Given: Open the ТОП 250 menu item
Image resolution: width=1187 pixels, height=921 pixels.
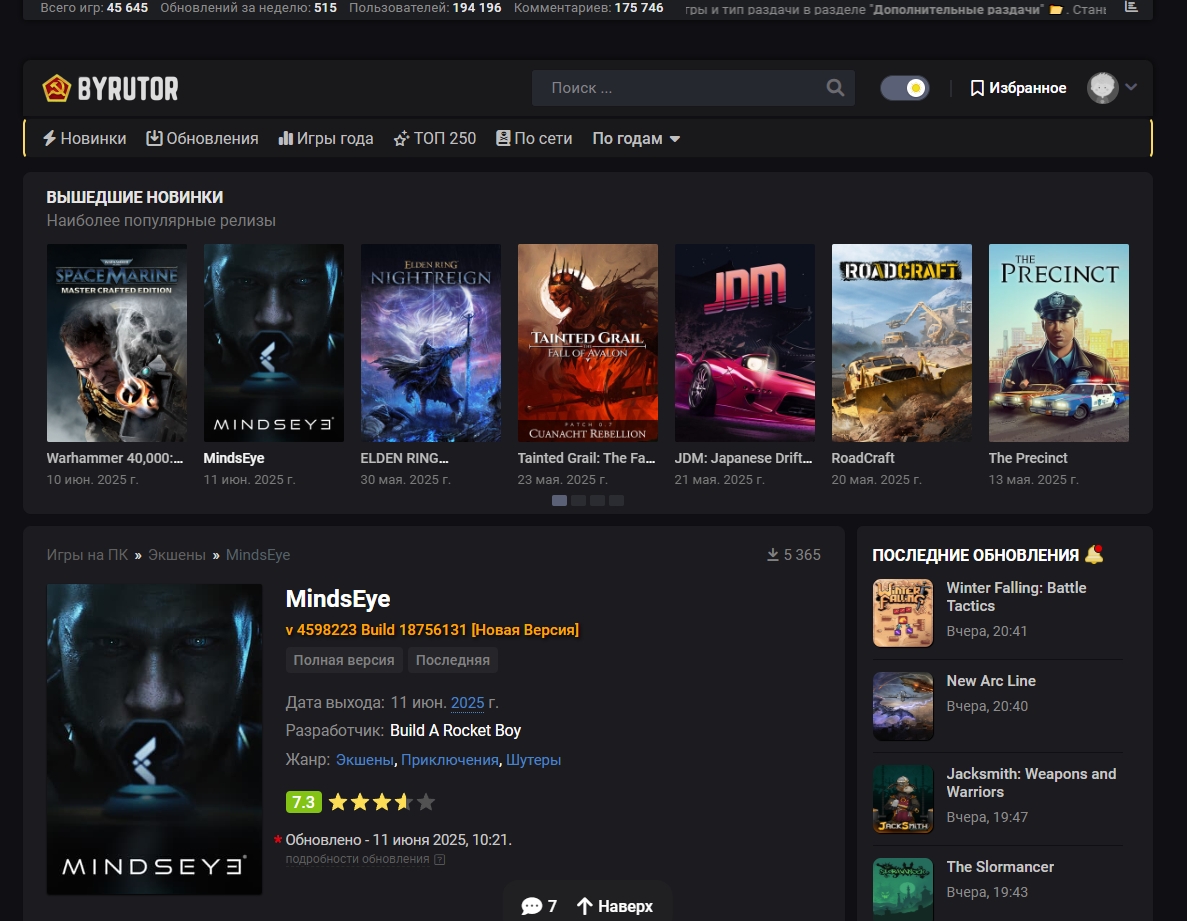Looking at the screenshot, I should click(x=435, y=138).
